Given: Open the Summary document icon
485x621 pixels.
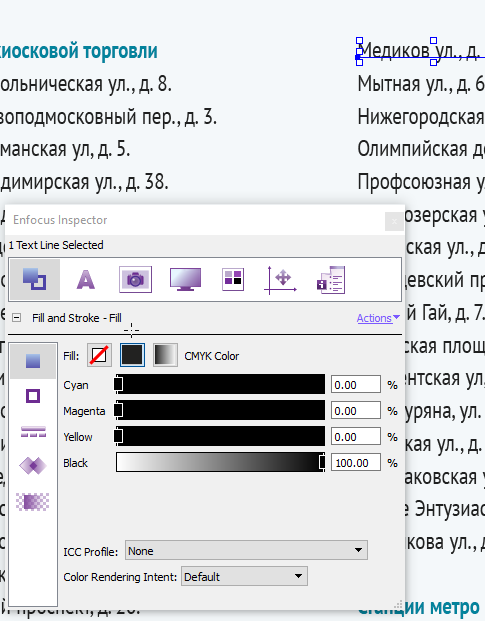Looking at the screenshot, I should tap(331, 280).
